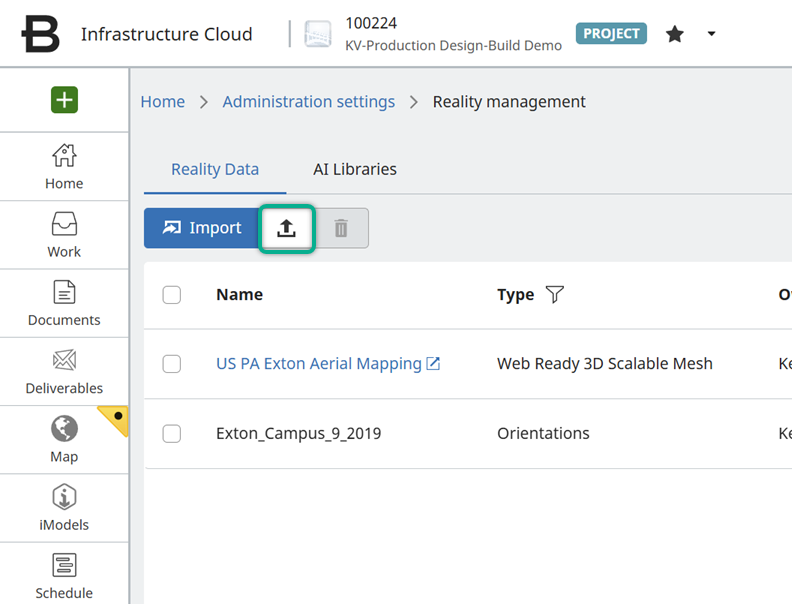Image resolution: width=792 pixels, height=604 pixels.
Task: Expand the dropdown arrow beside the star
Action: click(x=711, y=34)
